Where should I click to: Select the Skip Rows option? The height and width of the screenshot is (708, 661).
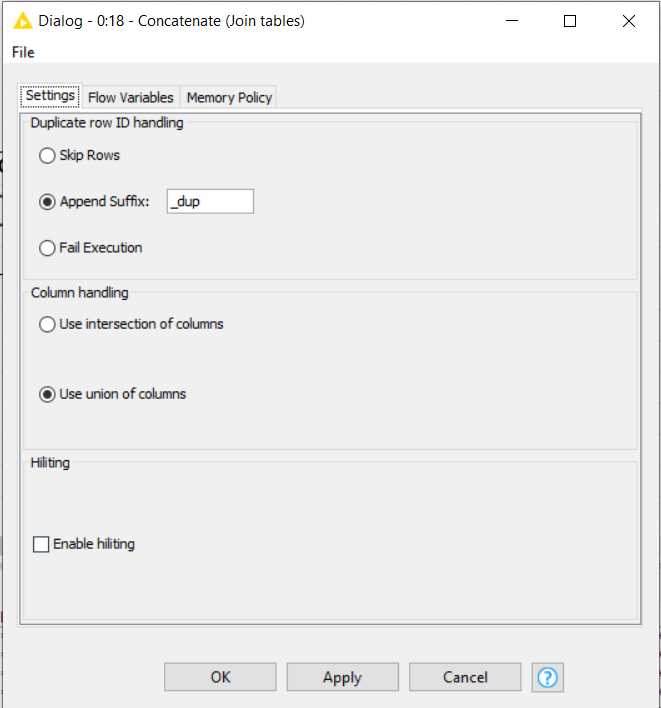(47, 156)
